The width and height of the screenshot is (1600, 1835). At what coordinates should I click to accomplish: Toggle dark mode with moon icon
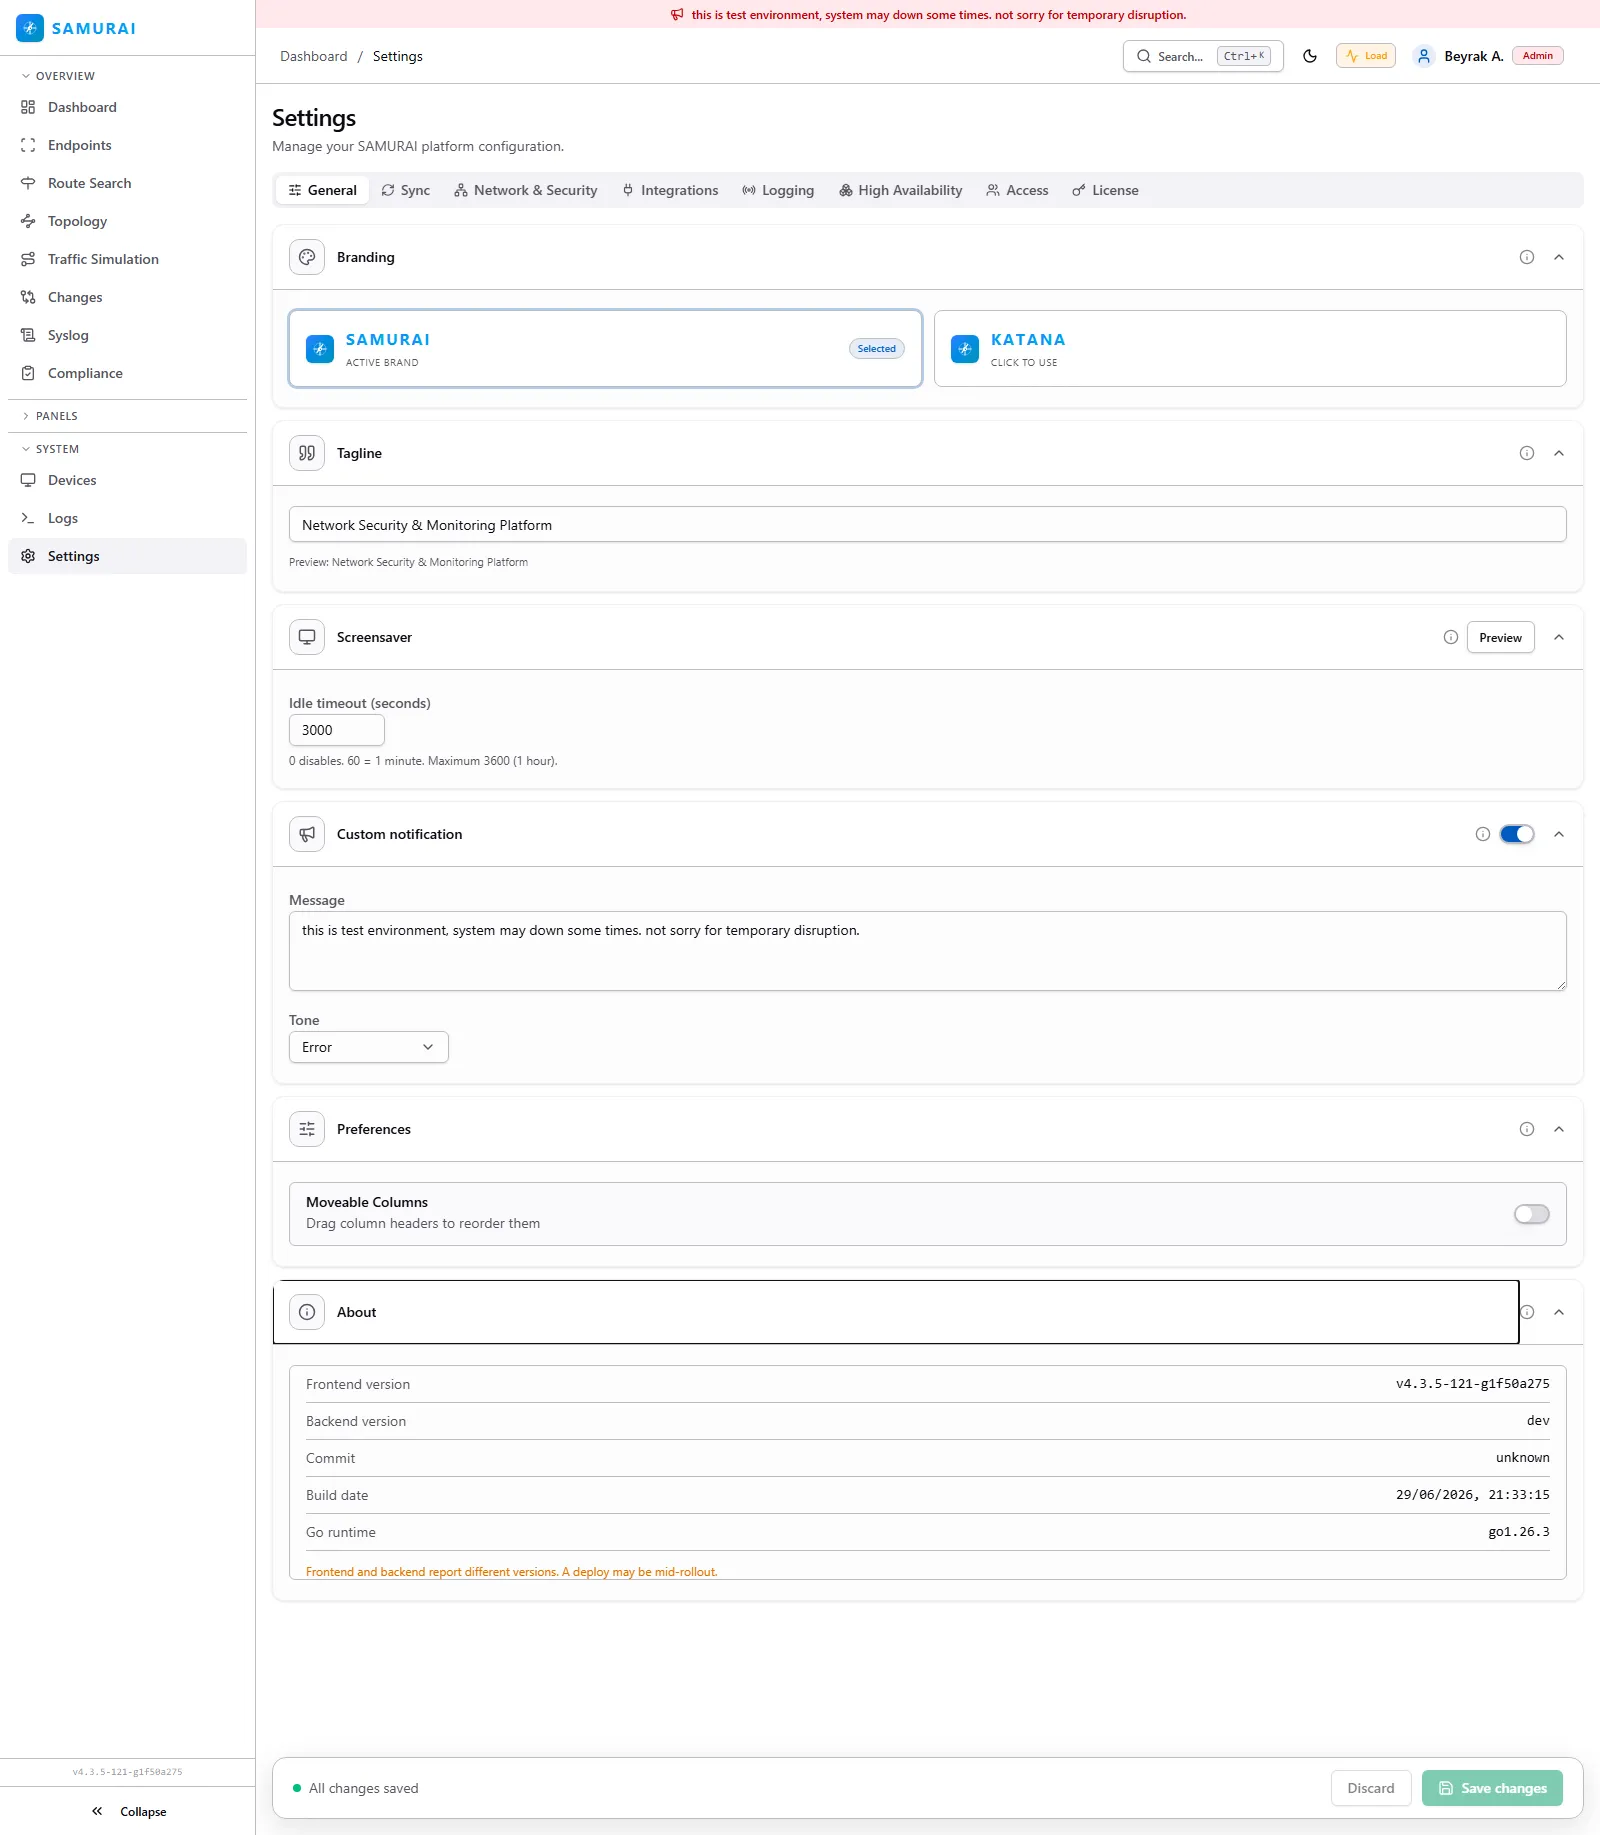click(x=1310, y=56)
